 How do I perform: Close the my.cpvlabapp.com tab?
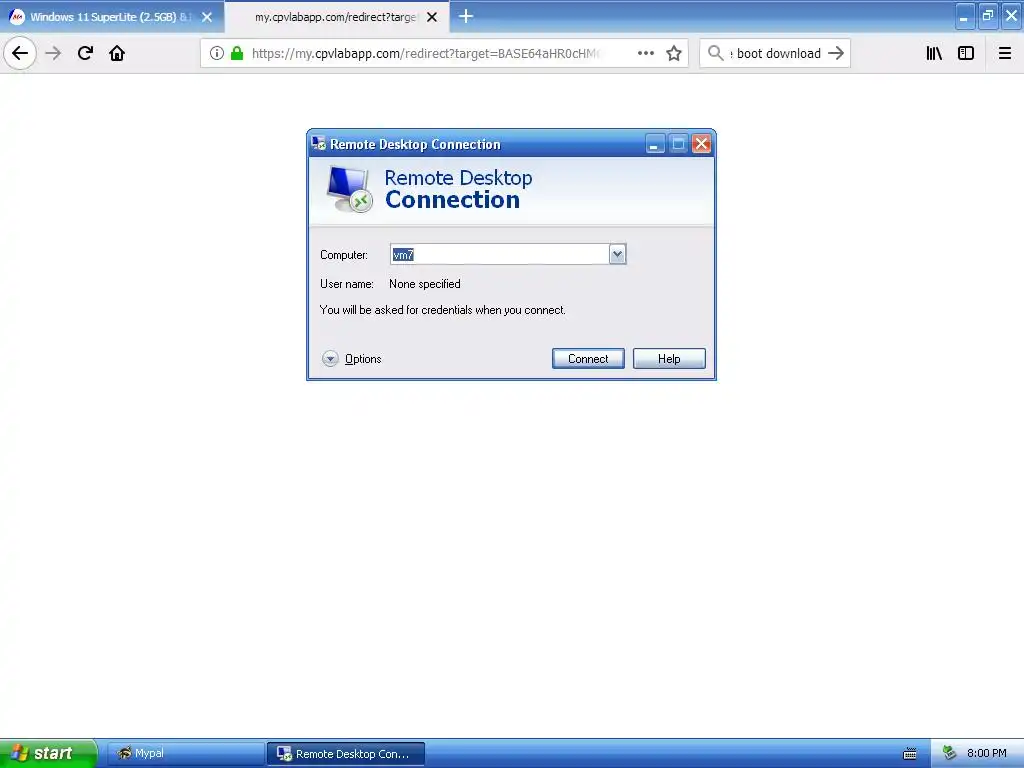[432, 17]
